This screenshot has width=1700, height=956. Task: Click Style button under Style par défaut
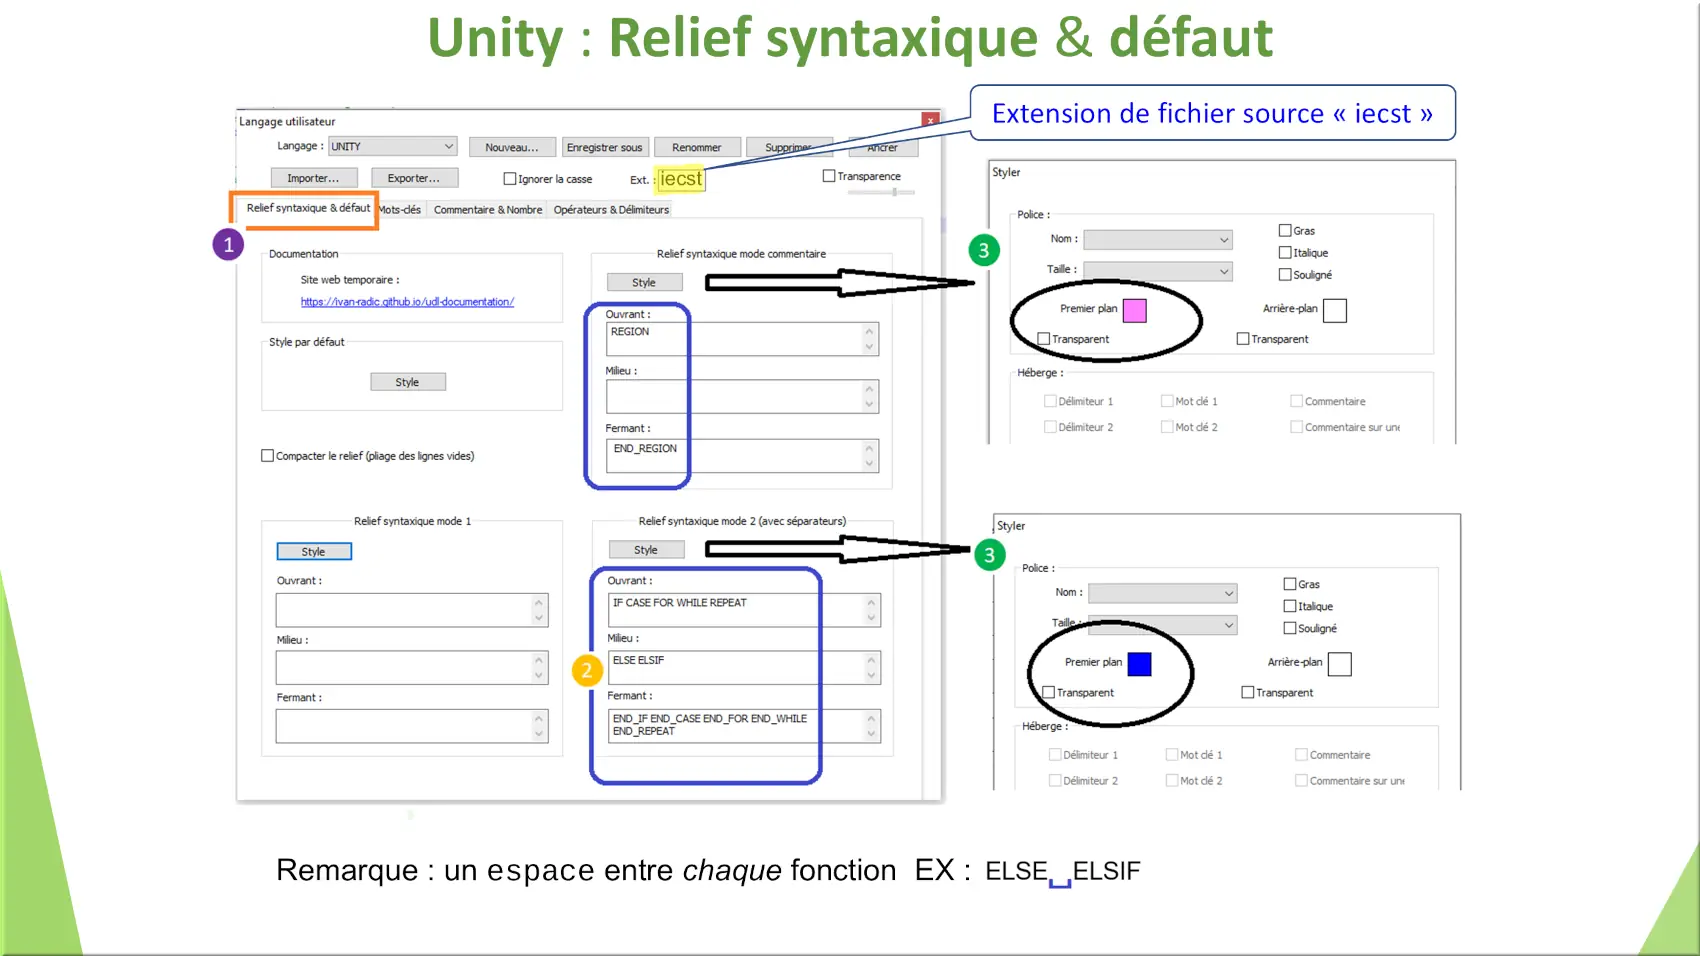coord(407,382)
